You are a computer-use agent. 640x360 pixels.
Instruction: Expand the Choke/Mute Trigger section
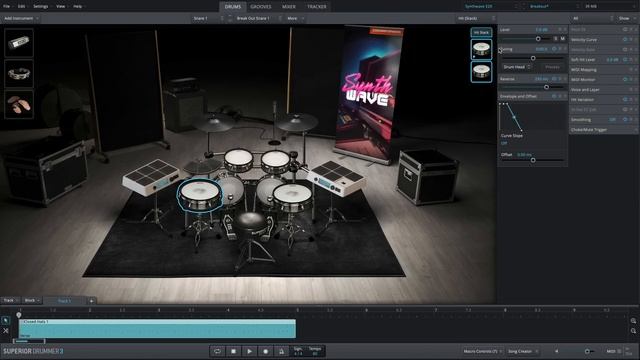point(603,130)
